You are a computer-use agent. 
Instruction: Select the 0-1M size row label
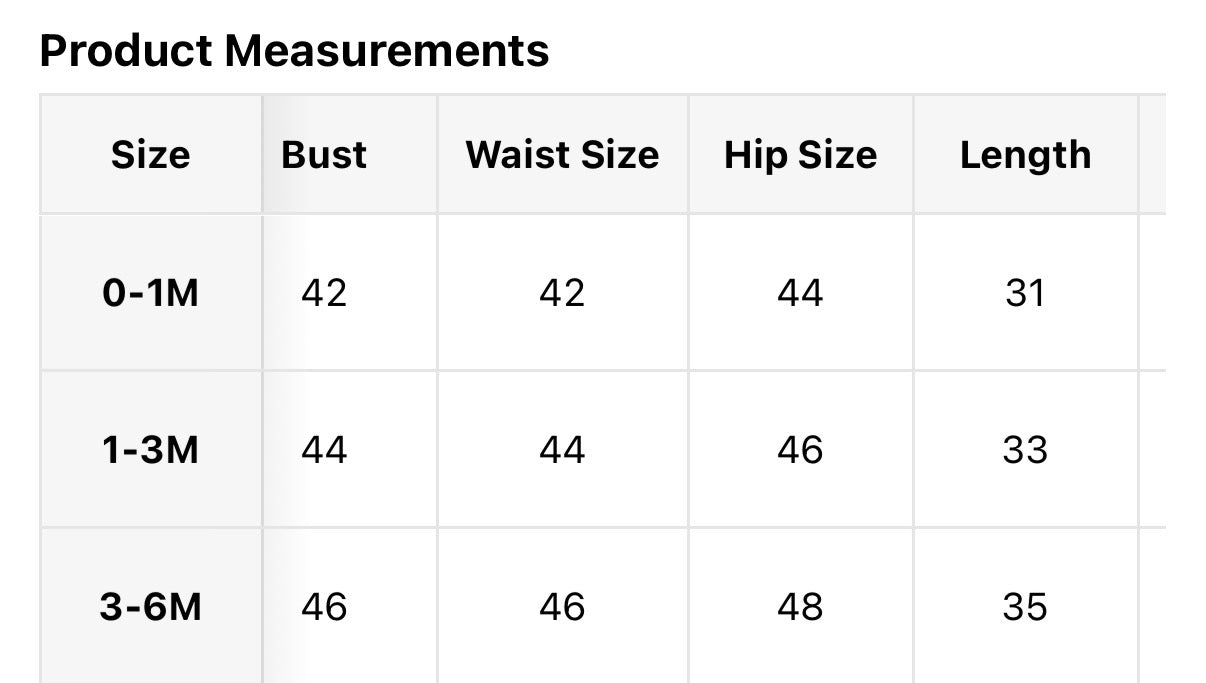(x=150, y=293)
